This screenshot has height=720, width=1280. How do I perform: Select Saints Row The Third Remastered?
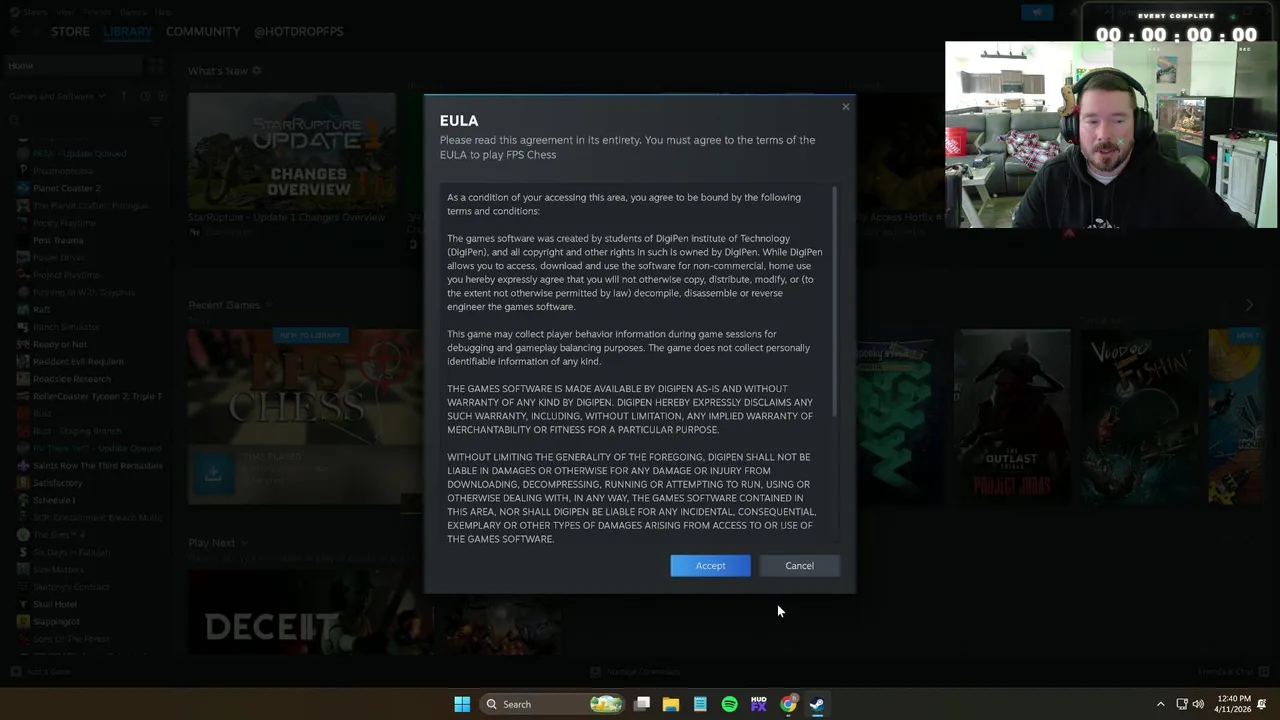pyautogui.click(x=97, y=466)
